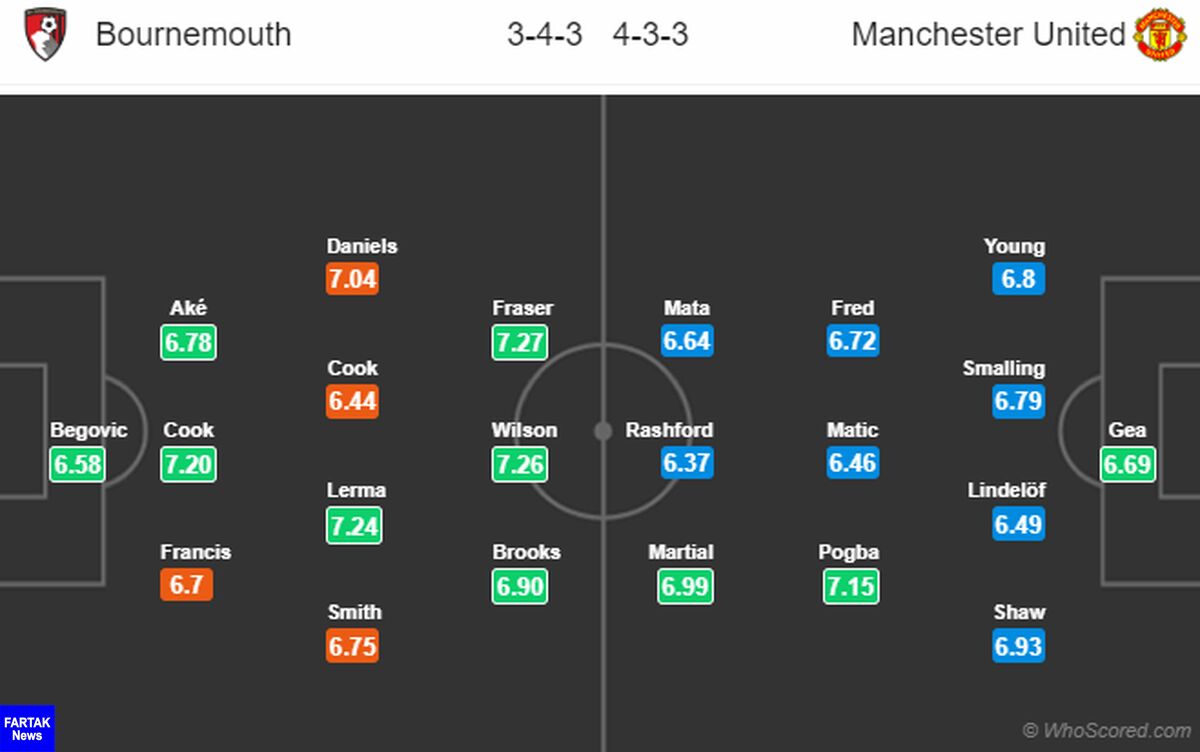Click Pogba's green 7.15 rating badge

(x=851, y=585)
